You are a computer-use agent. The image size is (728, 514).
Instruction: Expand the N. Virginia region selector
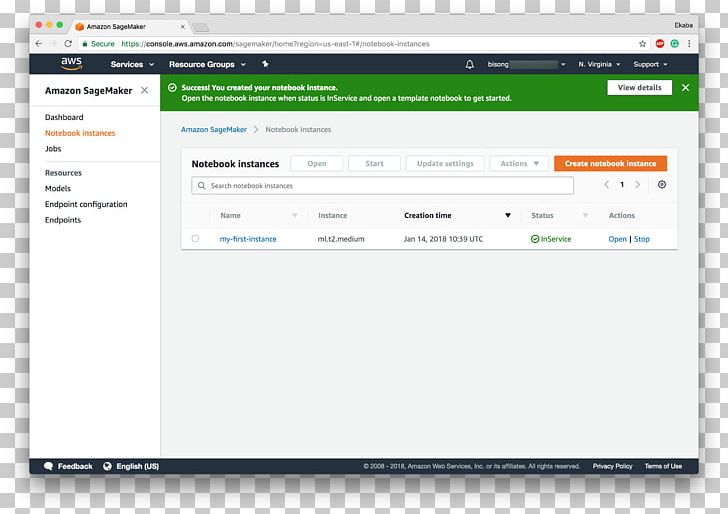(x=599, y=64)
